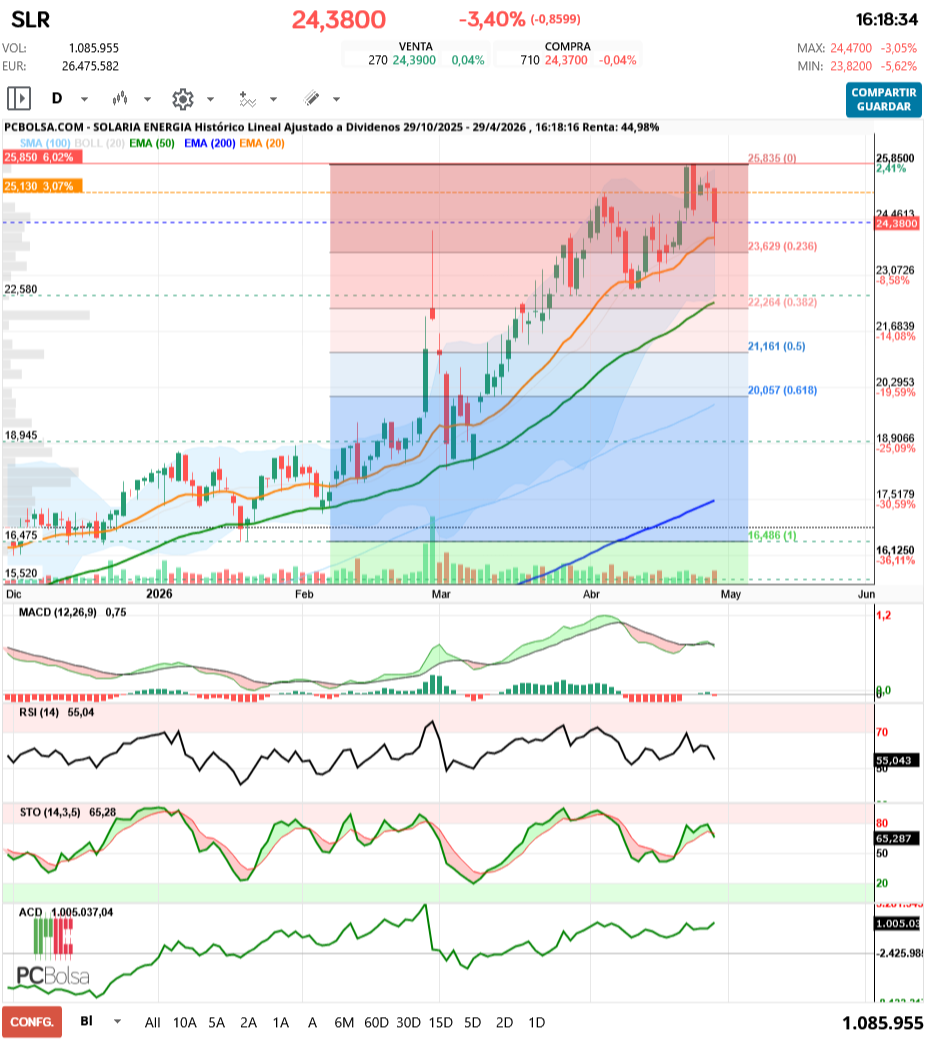
Task: Open the chart settings gear icon
Action: 183,99
